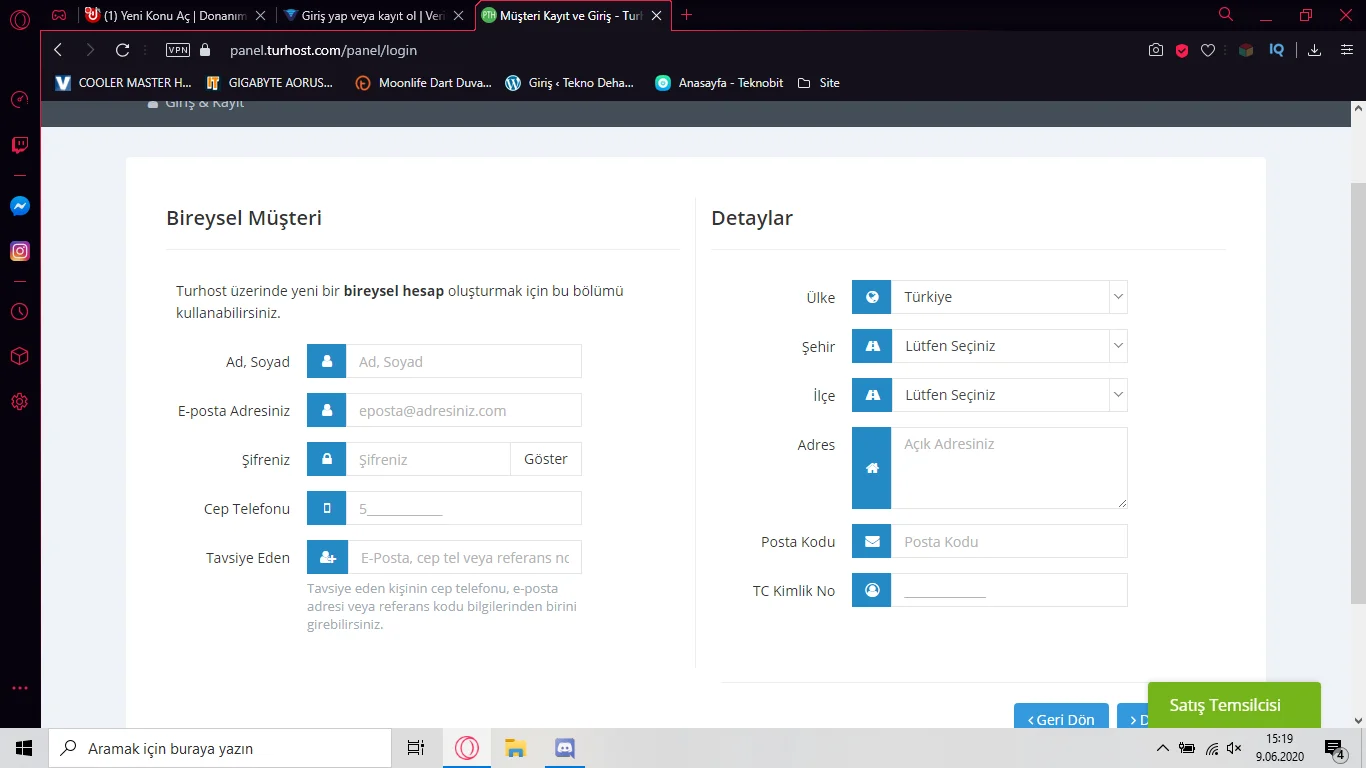Focus the Cep Telefonu input field

(x=463, y=508)
